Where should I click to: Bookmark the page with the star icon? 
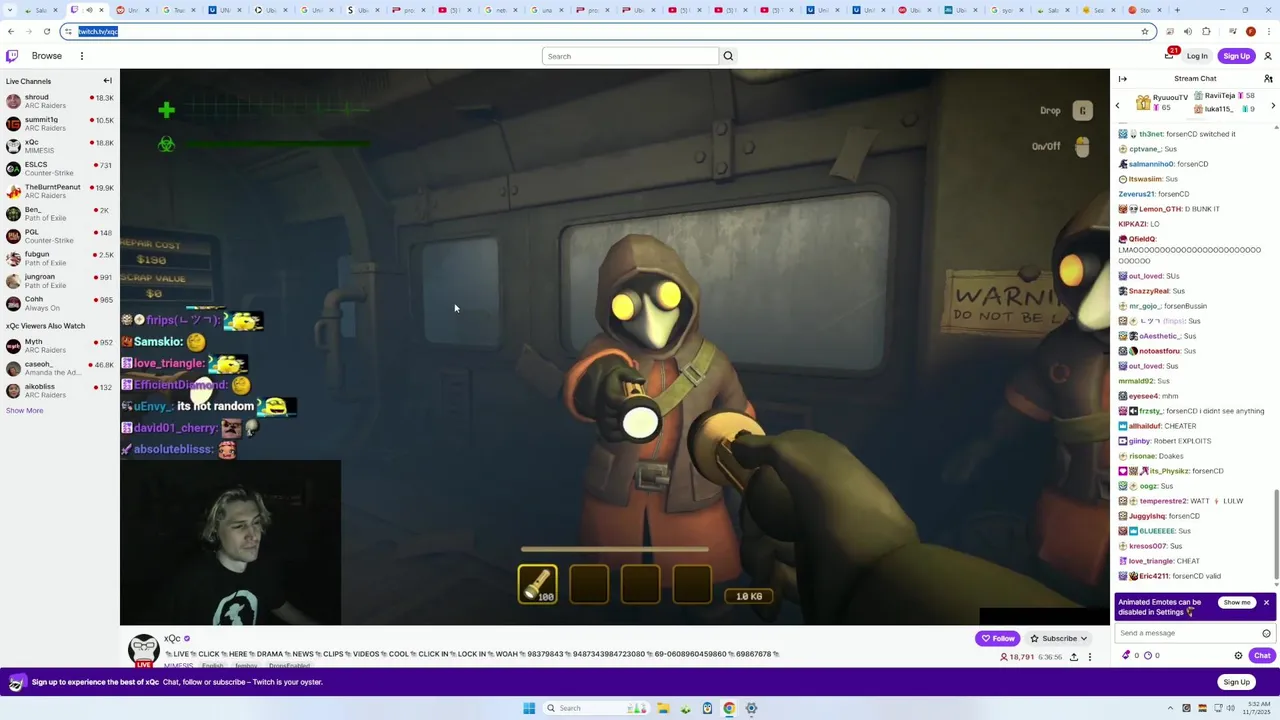coord(1145,31)
